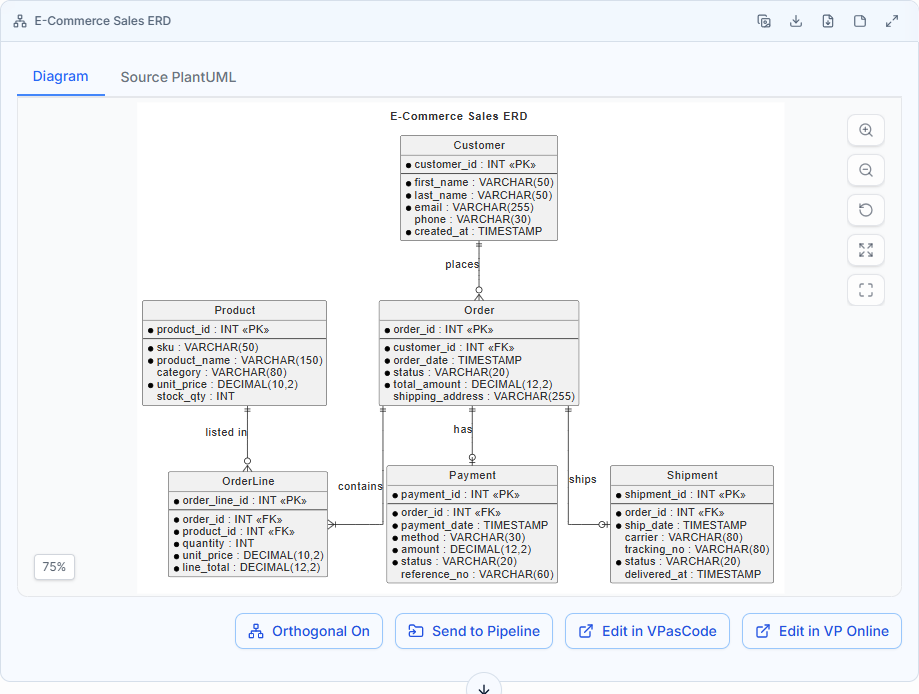
Task: Click the 'listed in' relationship label
Action: click(226, 432)
